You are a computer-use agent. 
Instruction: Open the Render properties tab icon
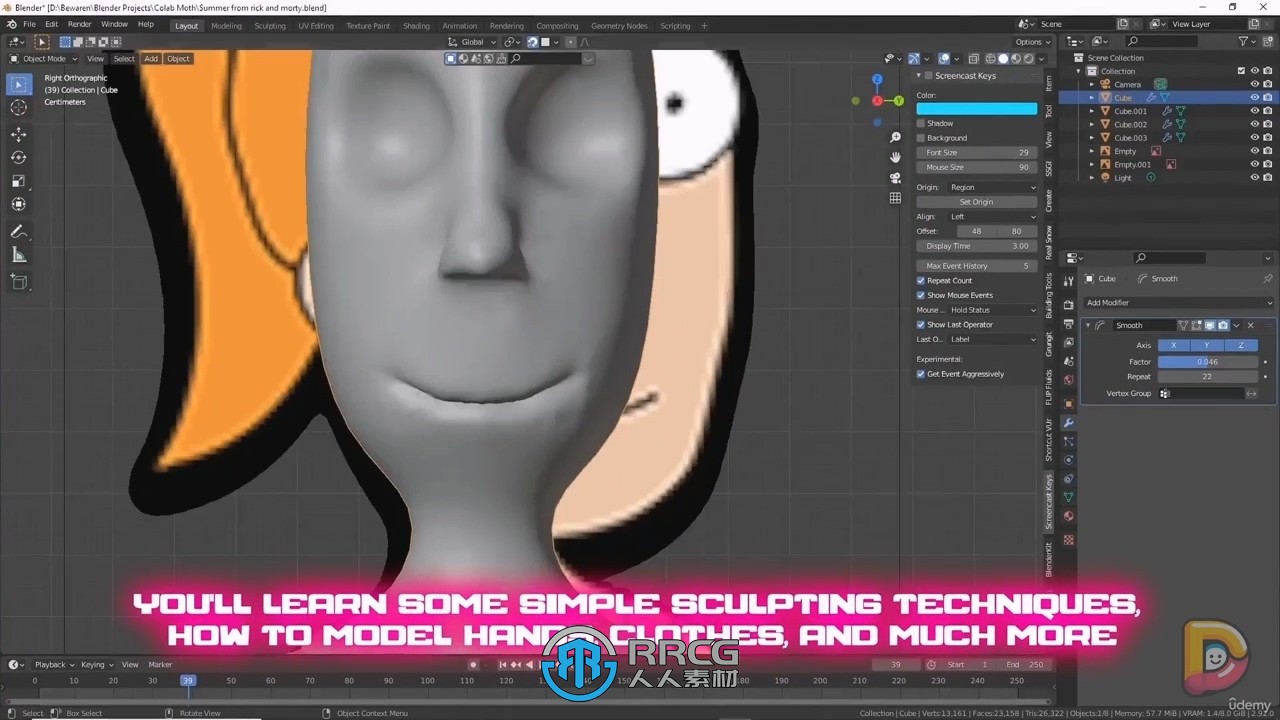click(x=1068, y=304)
